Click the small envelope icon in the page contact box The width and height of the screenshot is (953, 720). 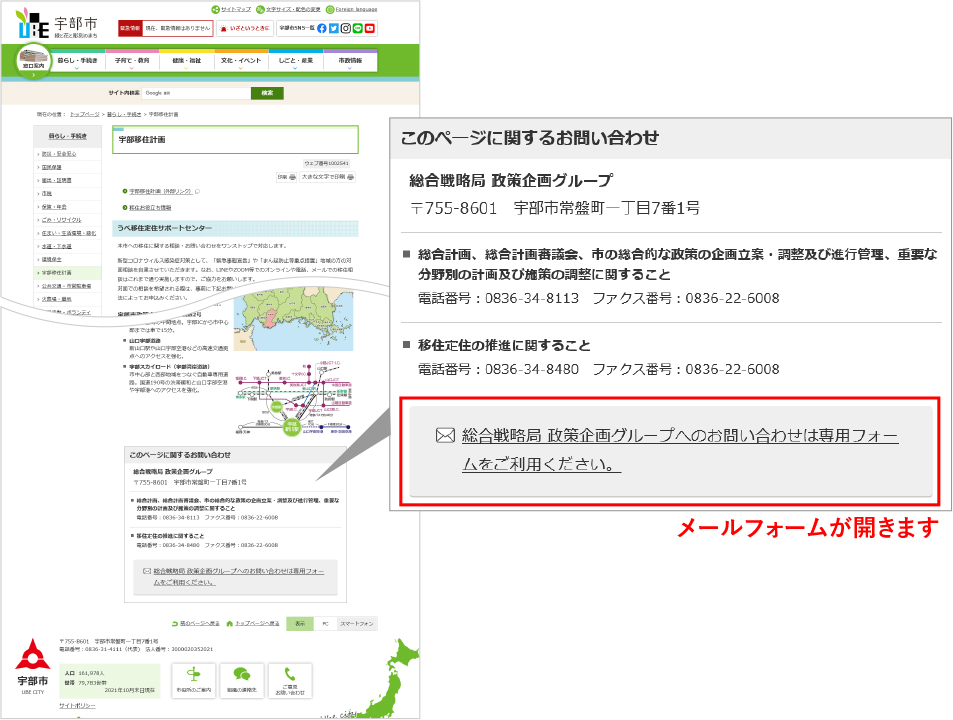[x=147, y=571]
